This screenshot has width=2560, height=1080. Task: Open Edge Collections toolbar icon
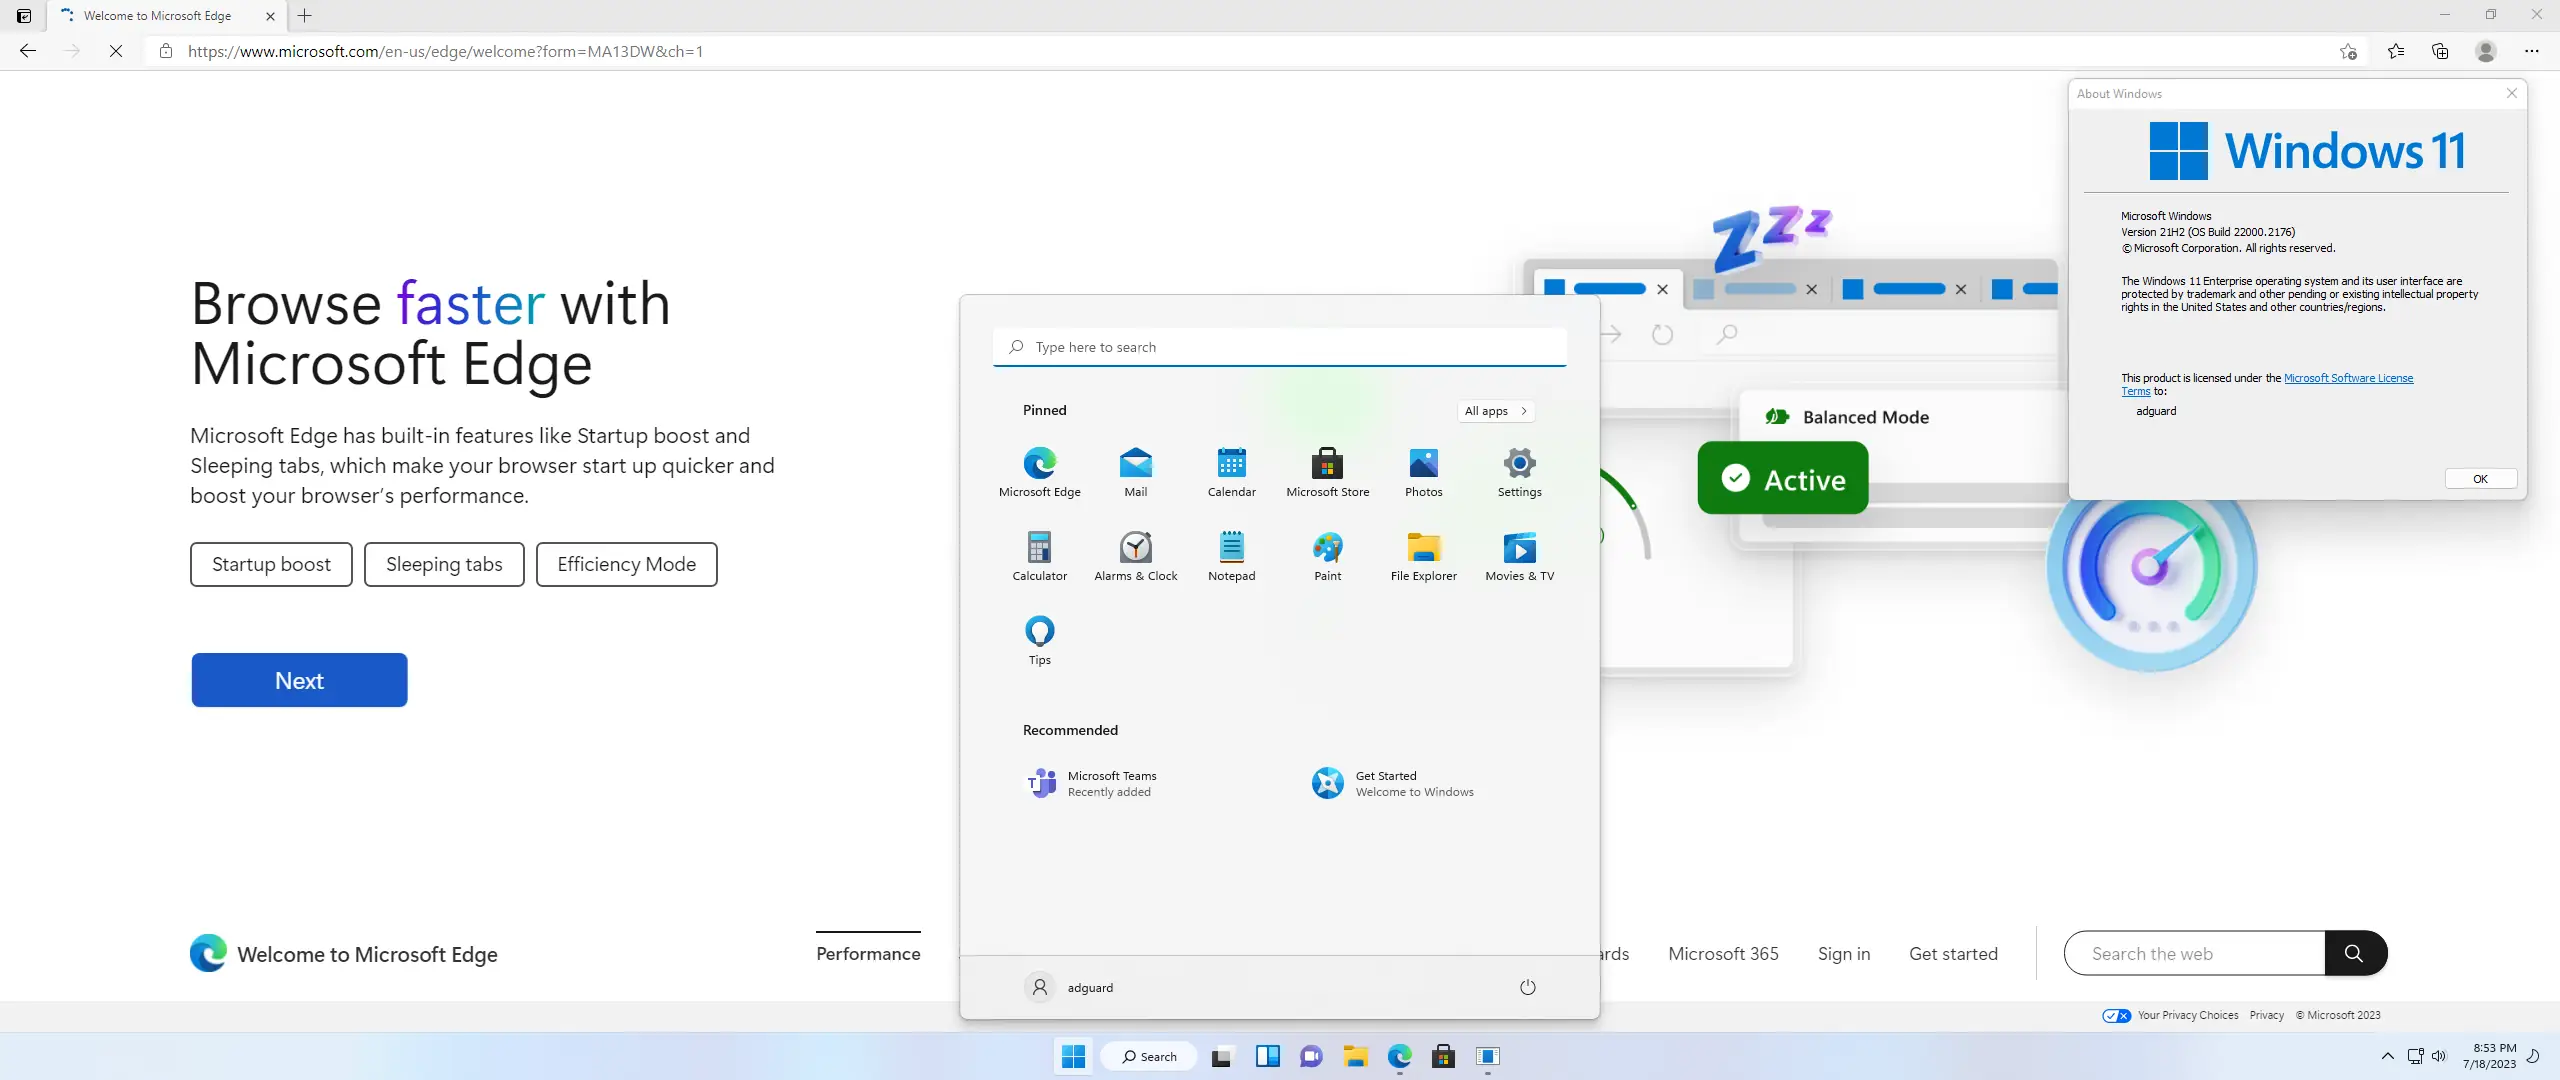coord(2440,51)
